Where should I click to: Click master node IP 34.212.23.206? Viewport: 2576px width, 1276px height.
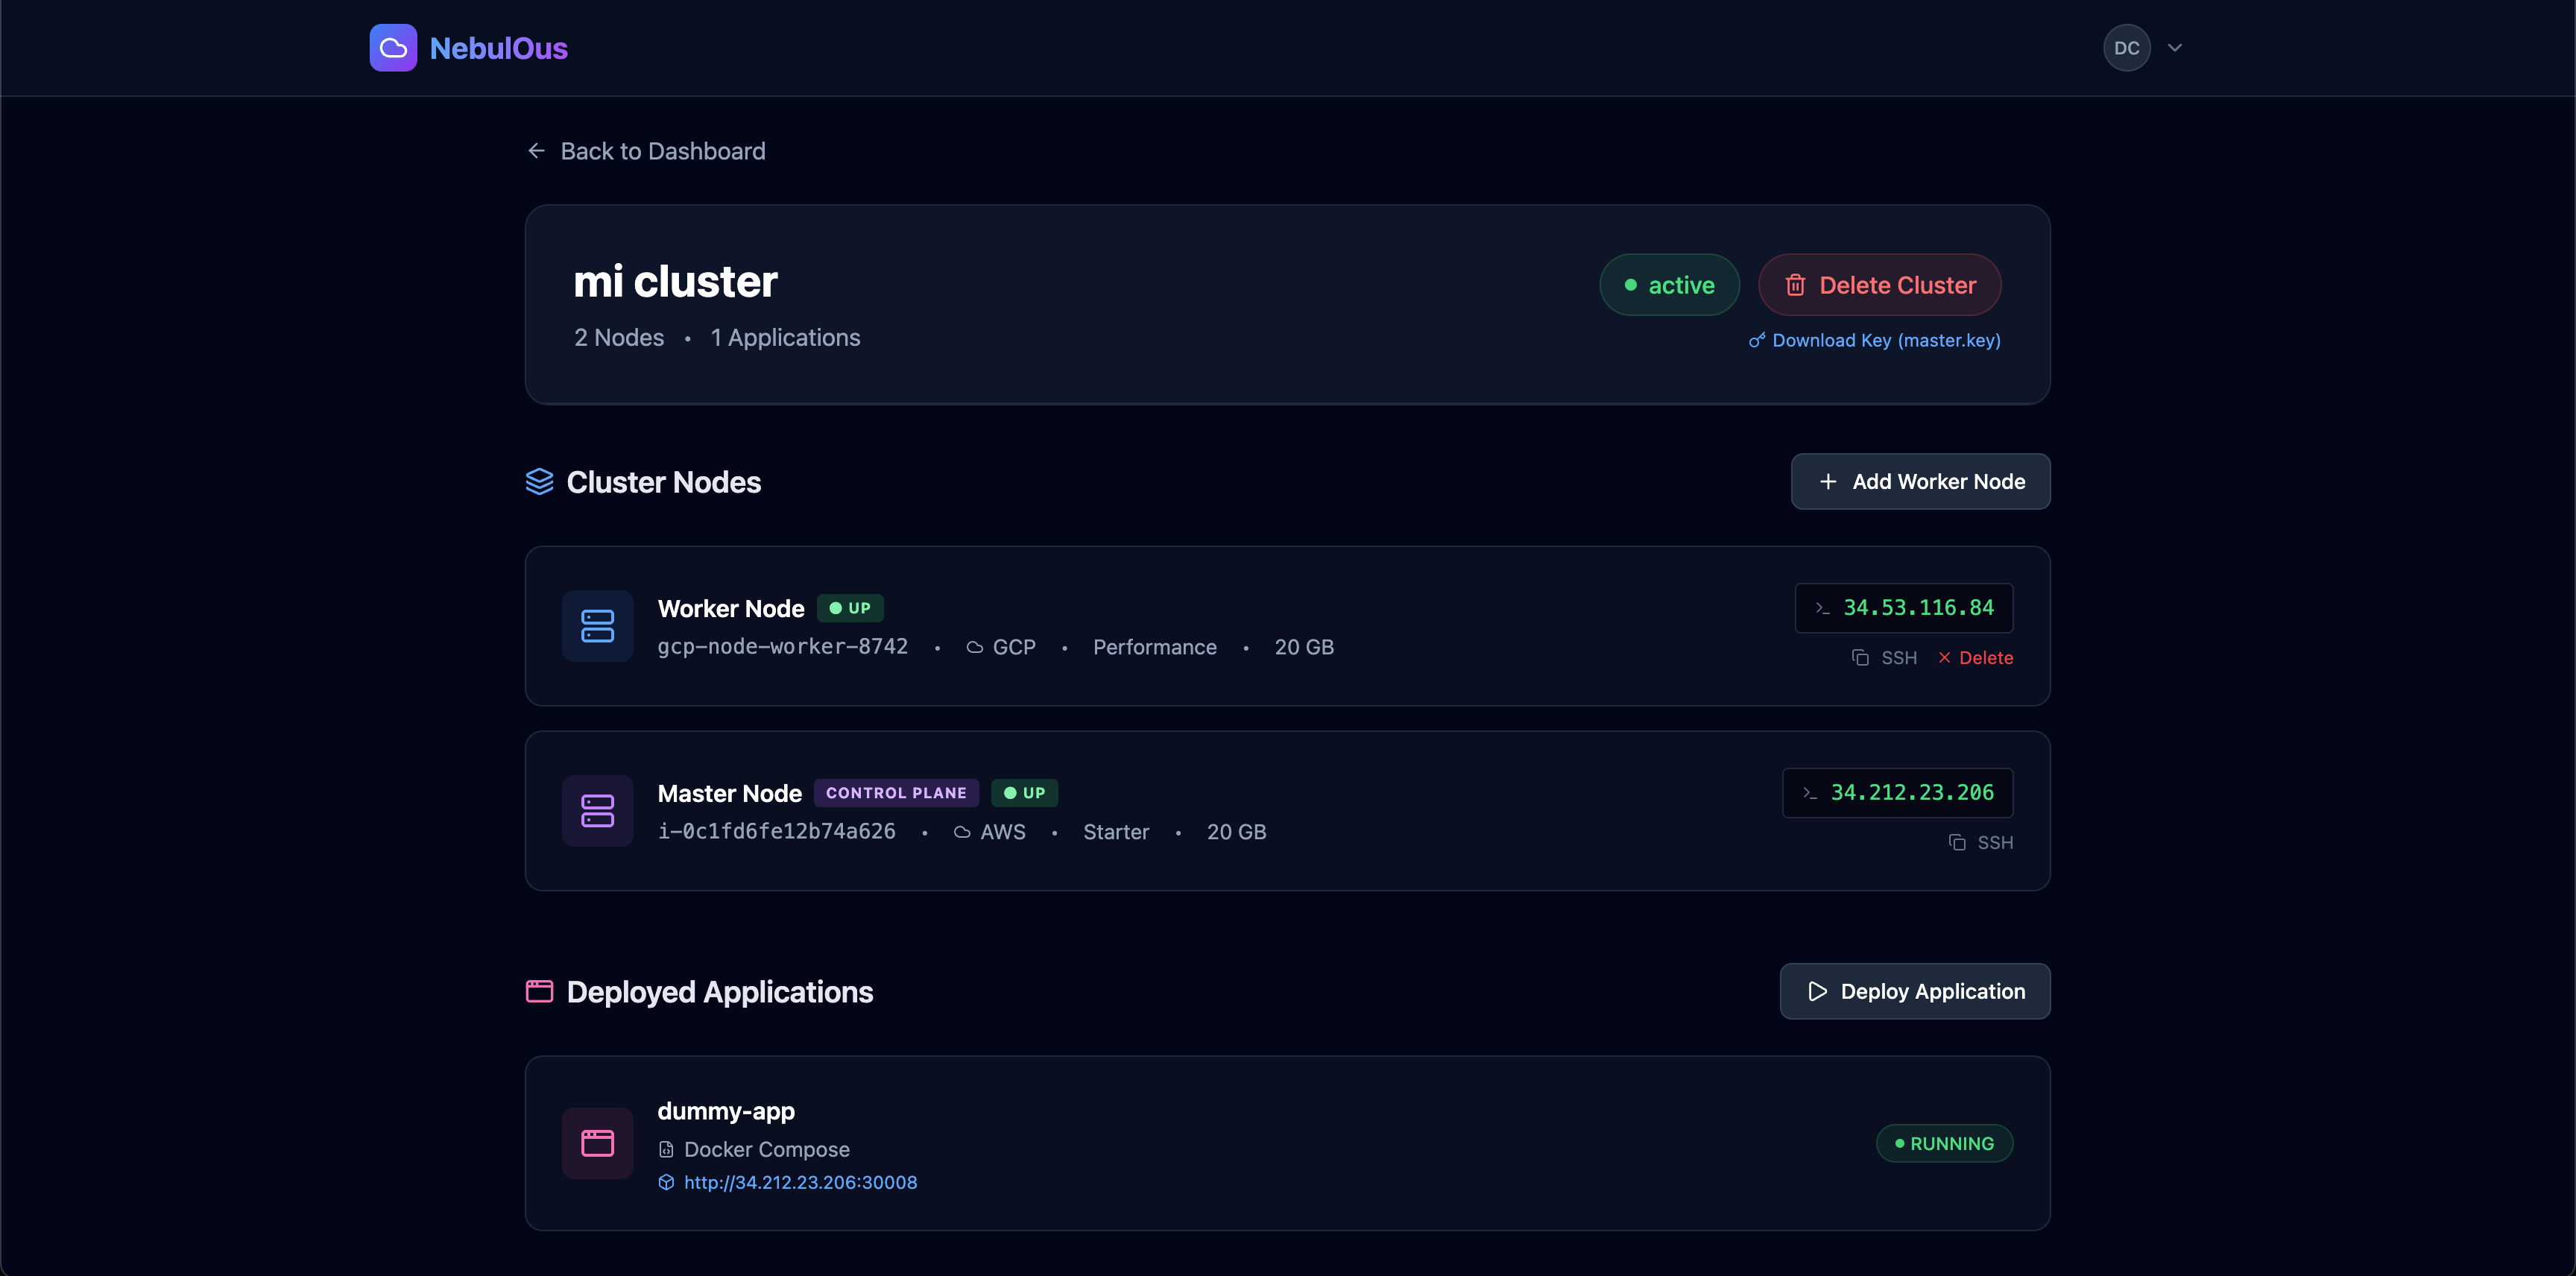pos(1911,793)
